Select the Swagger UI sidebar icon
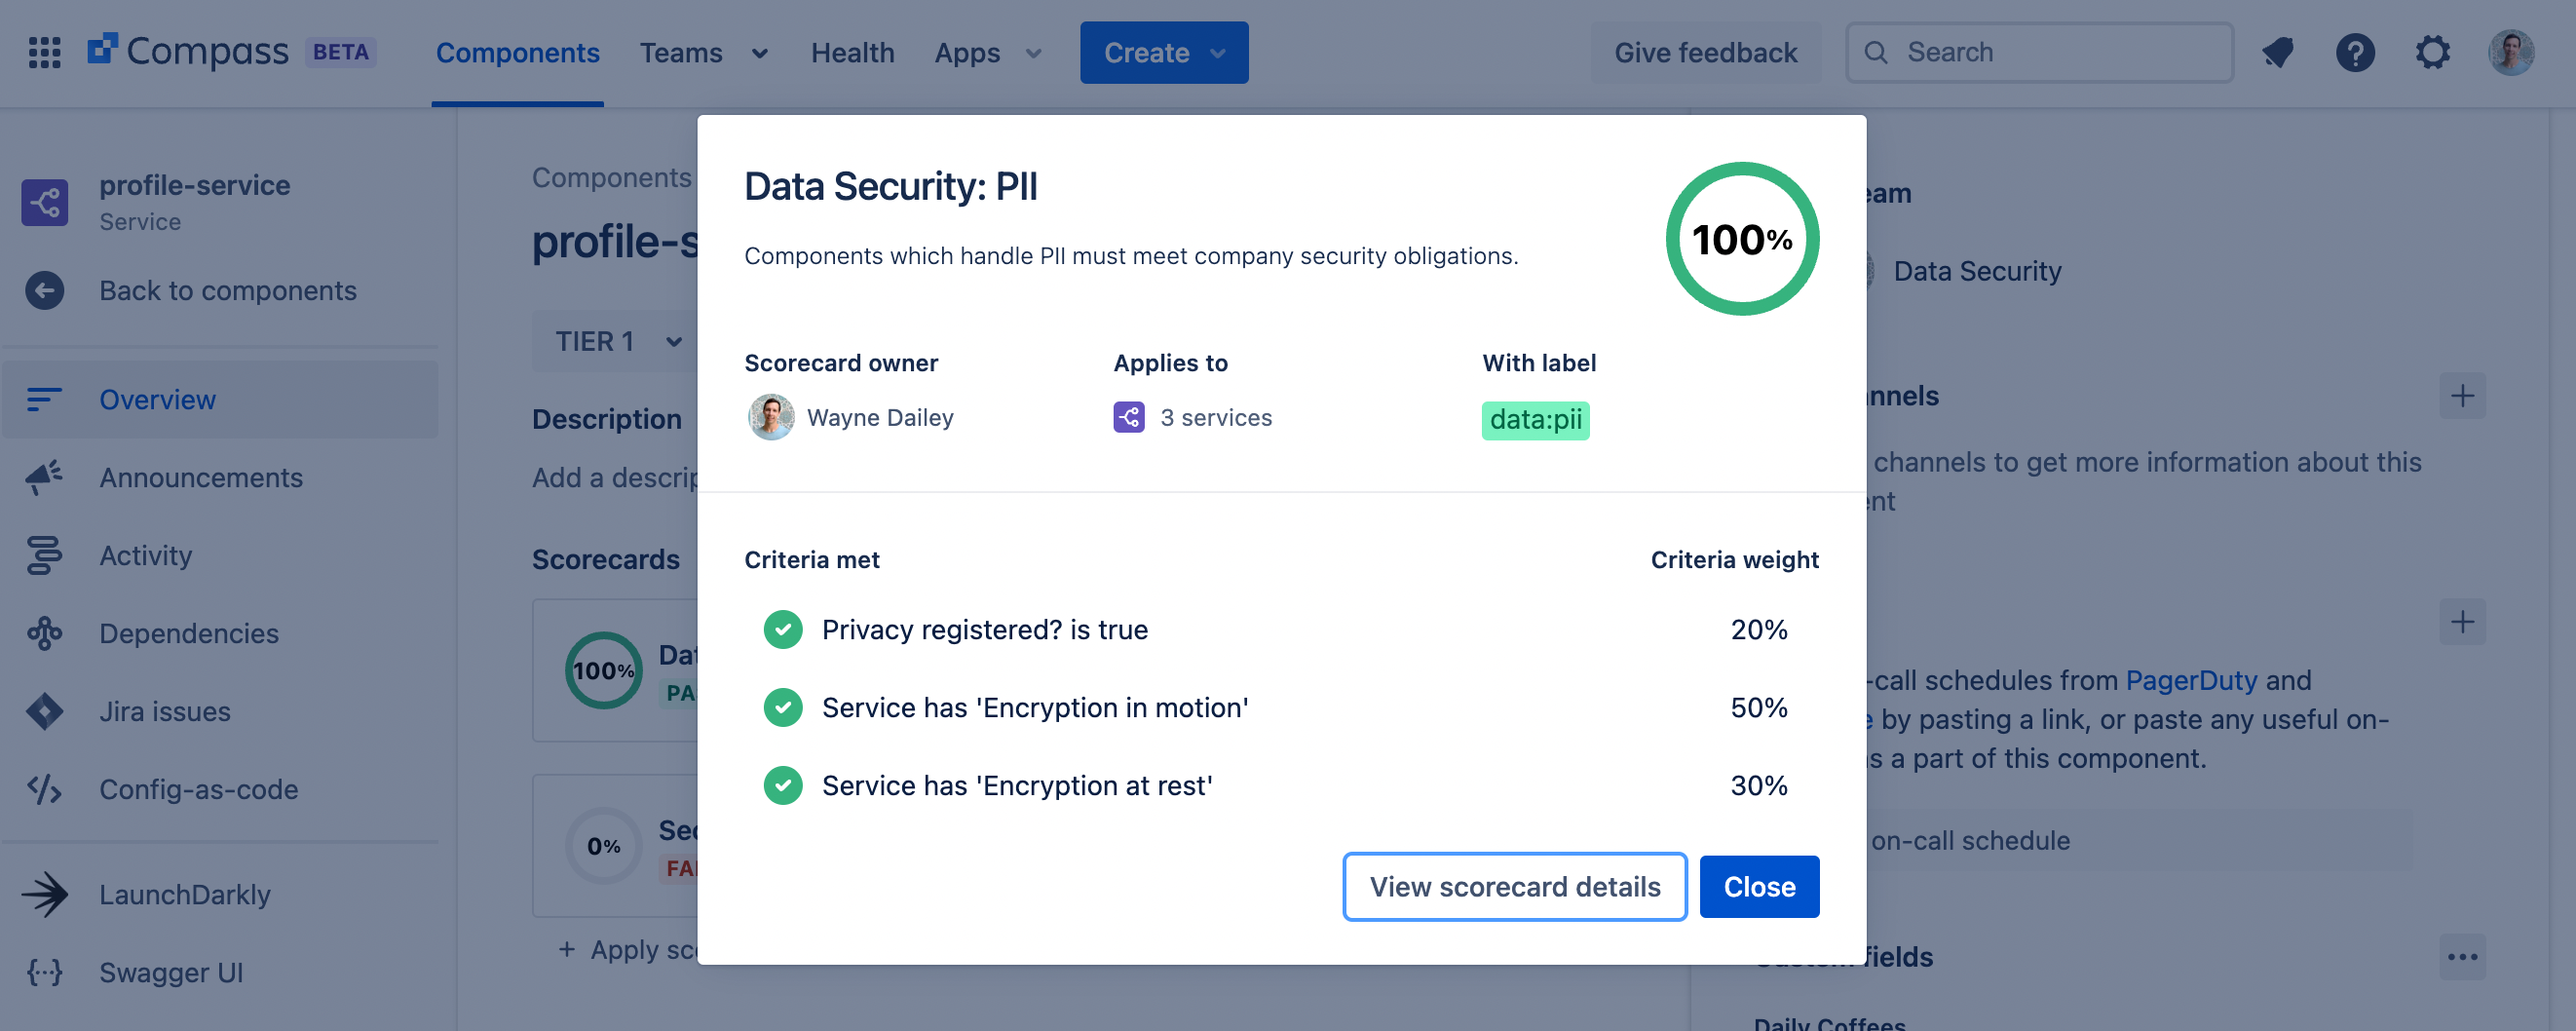This screenshot has width=2576, height=1031. 44,971
